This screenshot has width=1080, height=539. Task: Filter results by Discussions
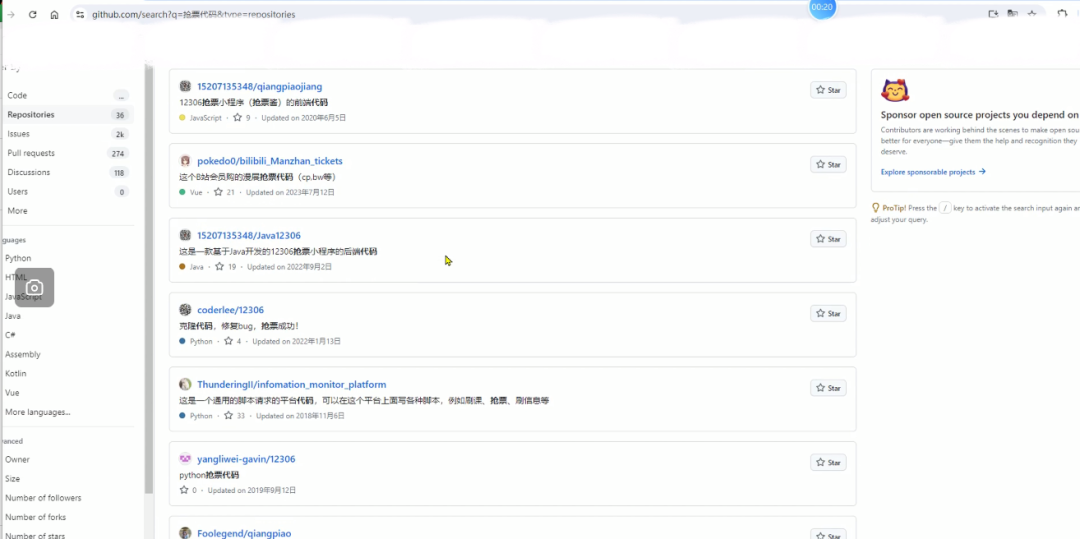click(x=68, y=173)
